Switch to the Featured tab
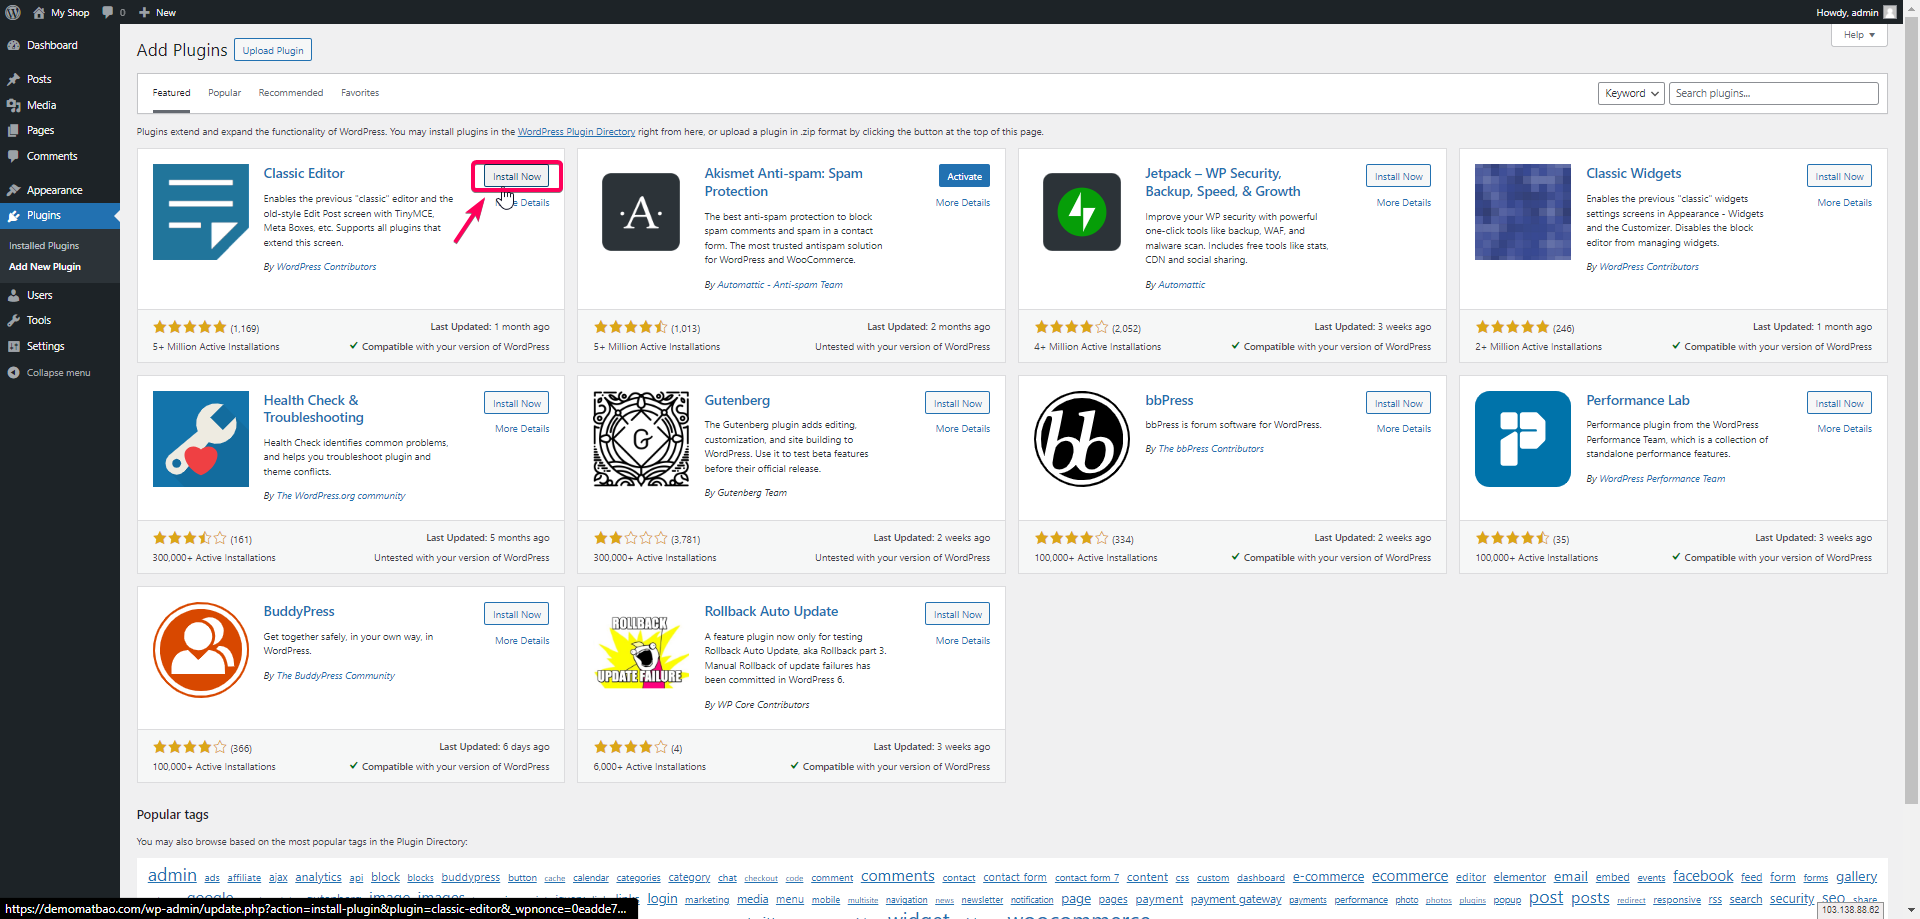The height and width of the screenshot is (919, 1920). [x=171, y=93]
